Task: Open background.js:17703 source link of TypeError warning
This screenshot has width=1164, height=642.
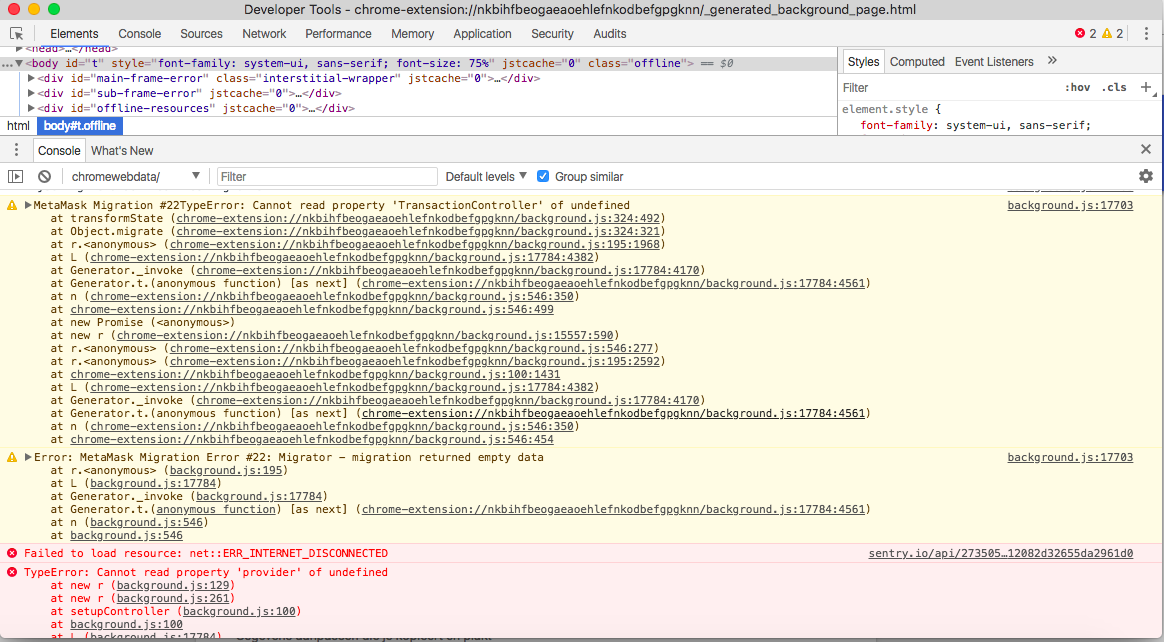Action: [1070, 206]
